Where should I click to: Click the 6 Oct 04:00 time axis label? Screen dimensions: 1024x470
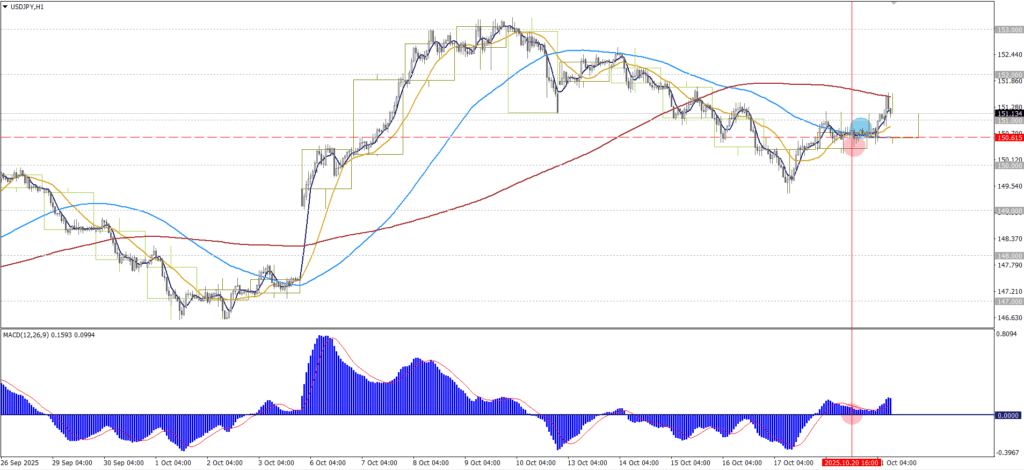(x=326, y=464)
